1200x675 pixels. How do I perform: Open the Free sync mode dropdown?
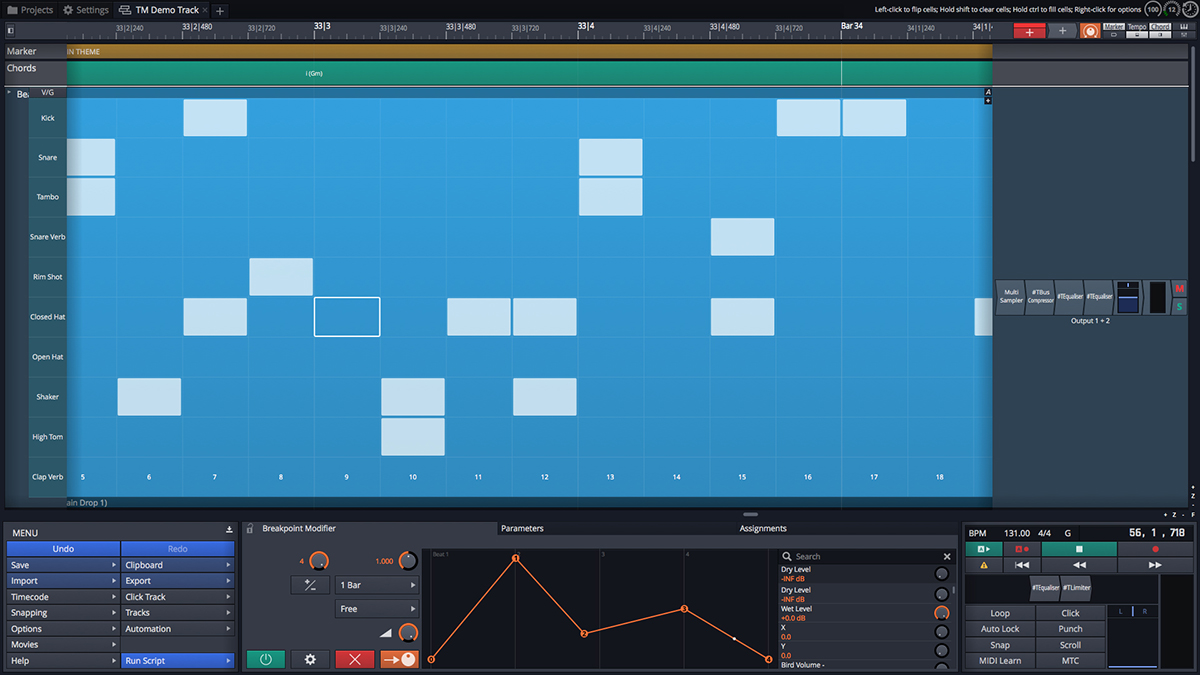(x=377, y=608)
